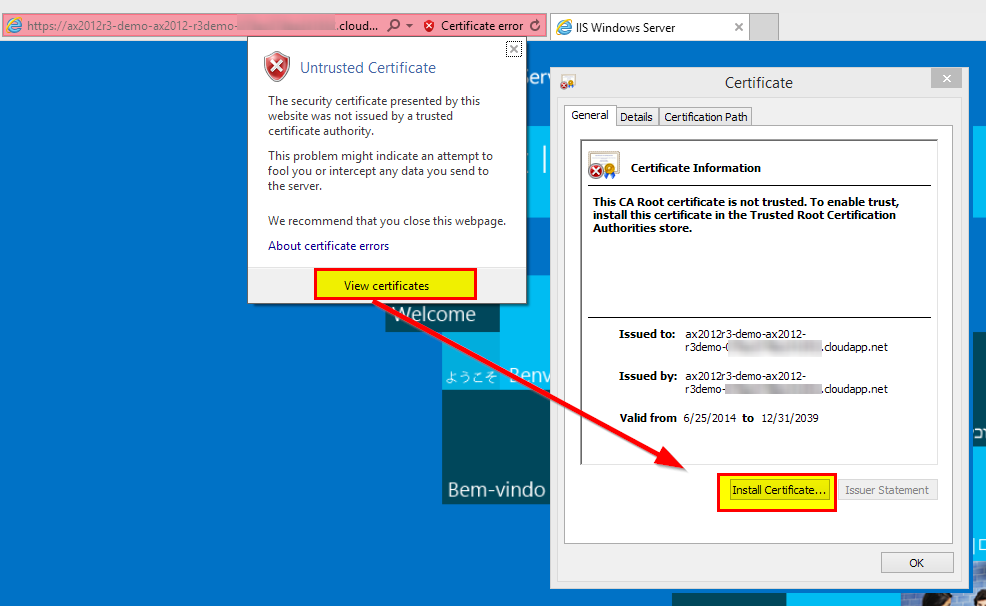
Task: Click the refresh icon in address bar
Action: 535,26
